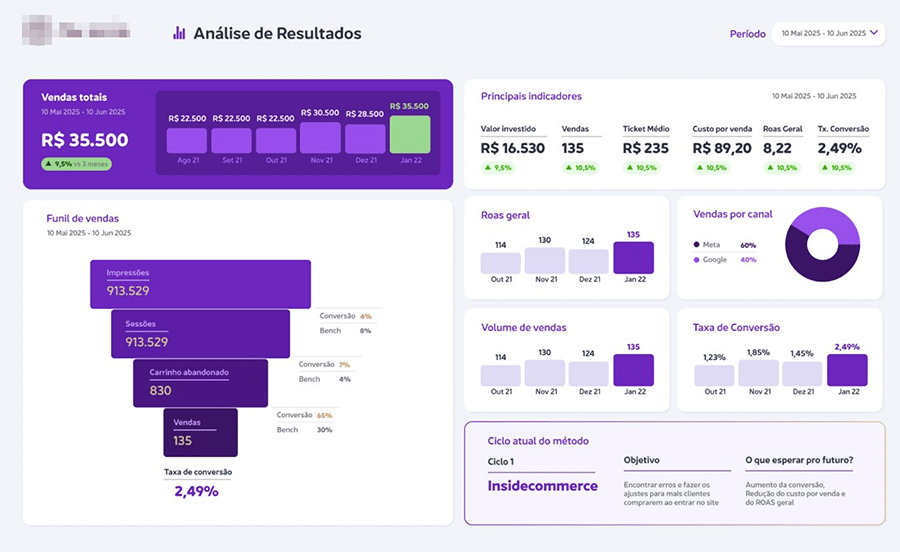Viewport: 900px width, 552px height.
Task: Click the green growth badge under Tx. Conversão
Action: coord(837,168)
